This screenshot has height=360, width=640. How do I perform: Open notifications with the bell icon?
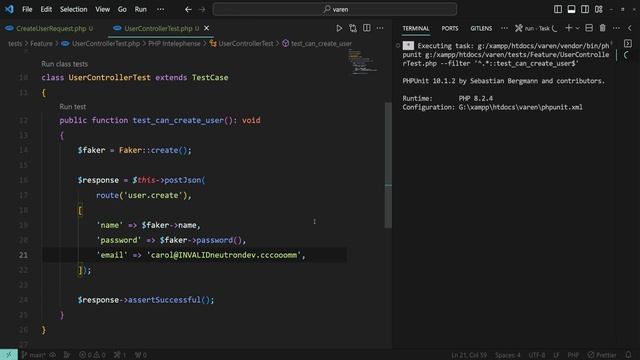click(628, 355)
